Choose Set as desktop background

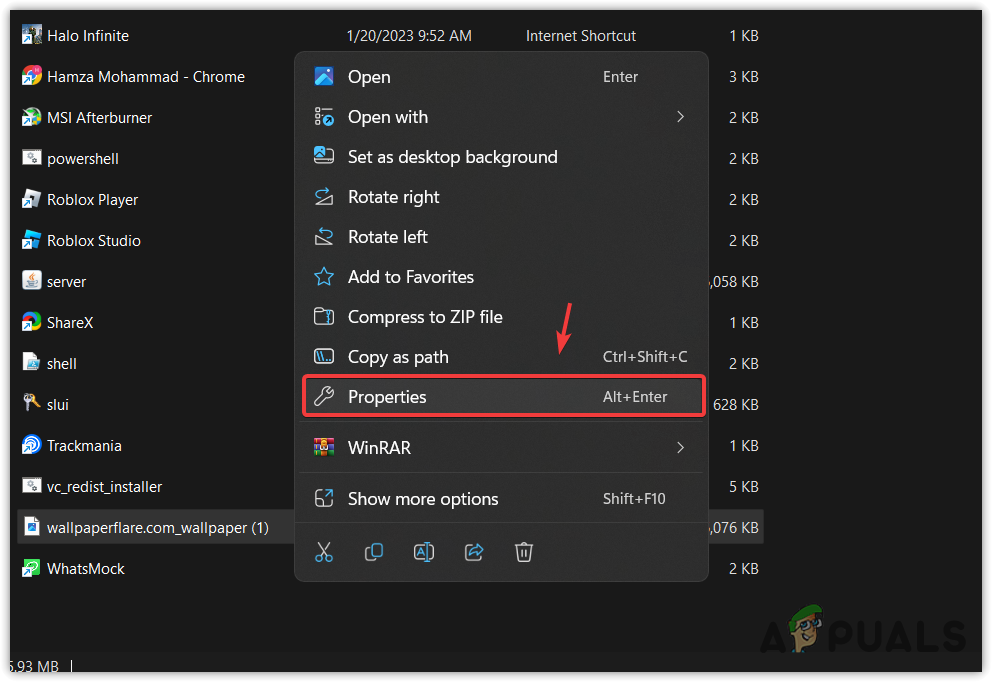502,157
